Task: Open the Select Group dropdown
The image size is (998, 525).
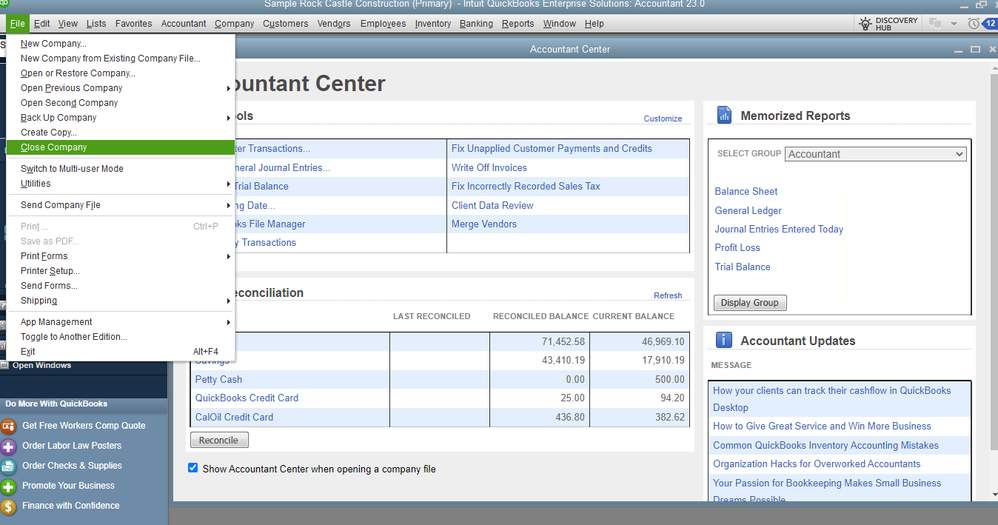Action: (875, 154)
